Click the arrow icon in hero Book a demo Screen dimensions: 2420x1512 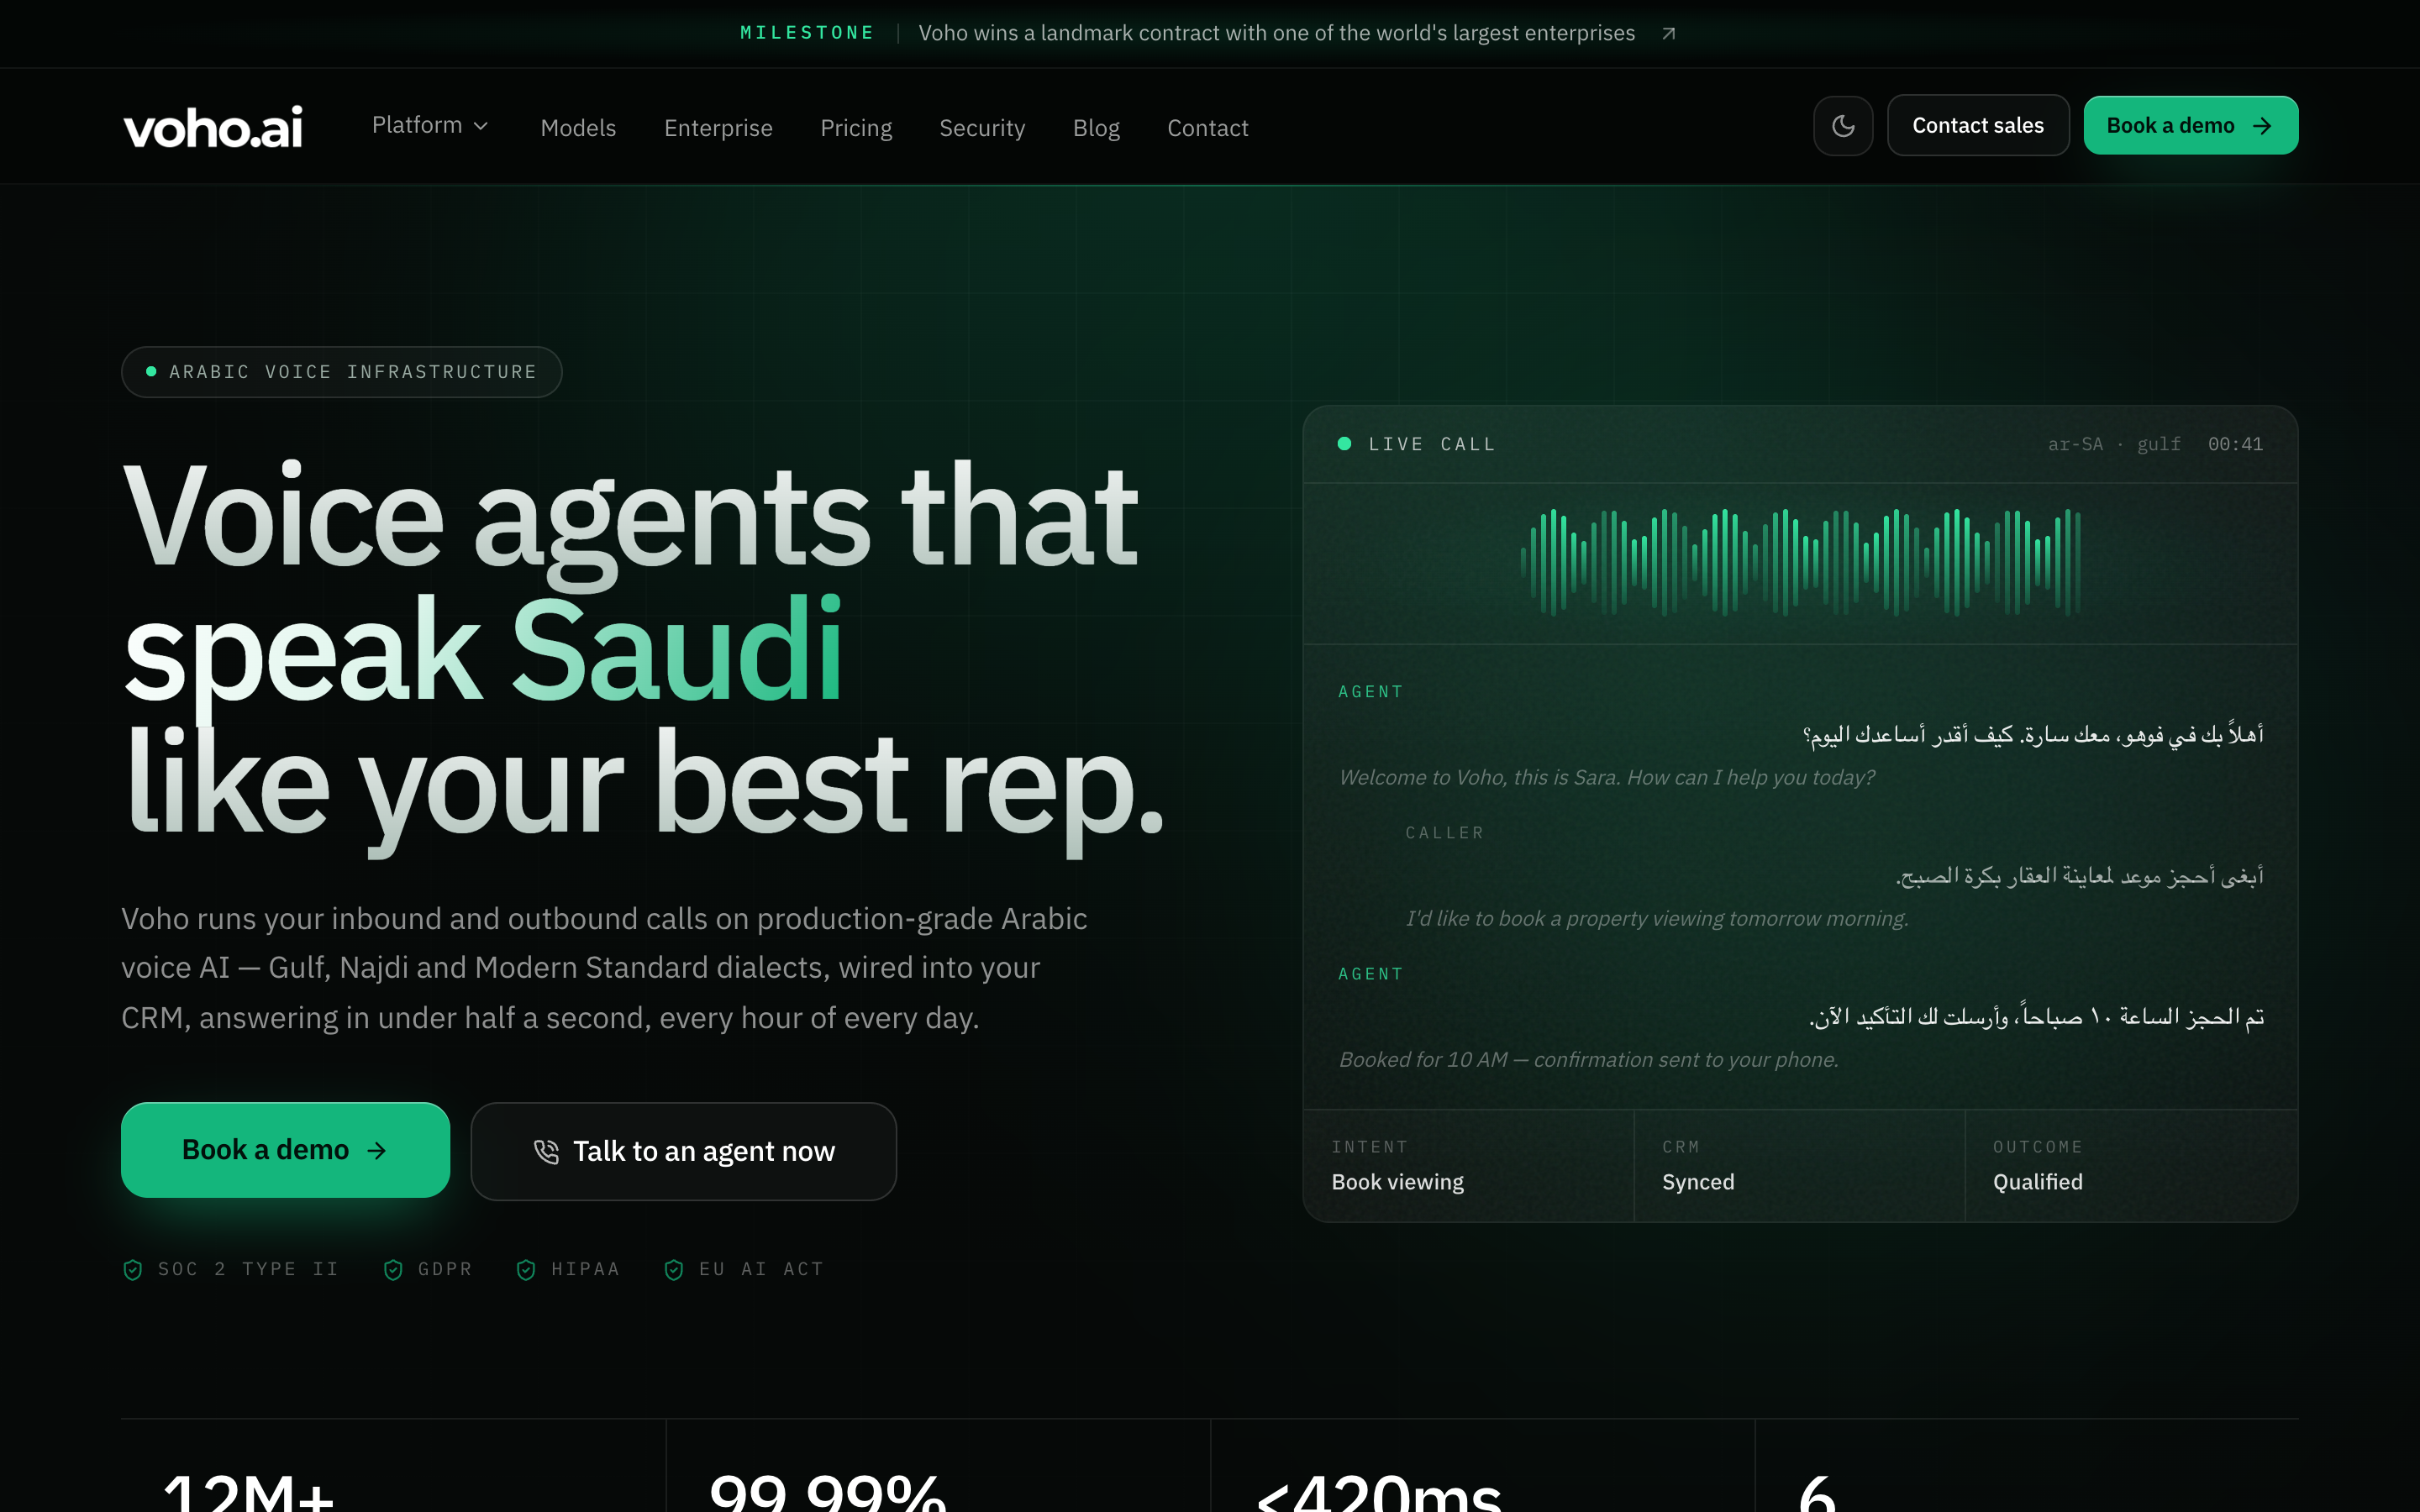[x=377, y=1151]
